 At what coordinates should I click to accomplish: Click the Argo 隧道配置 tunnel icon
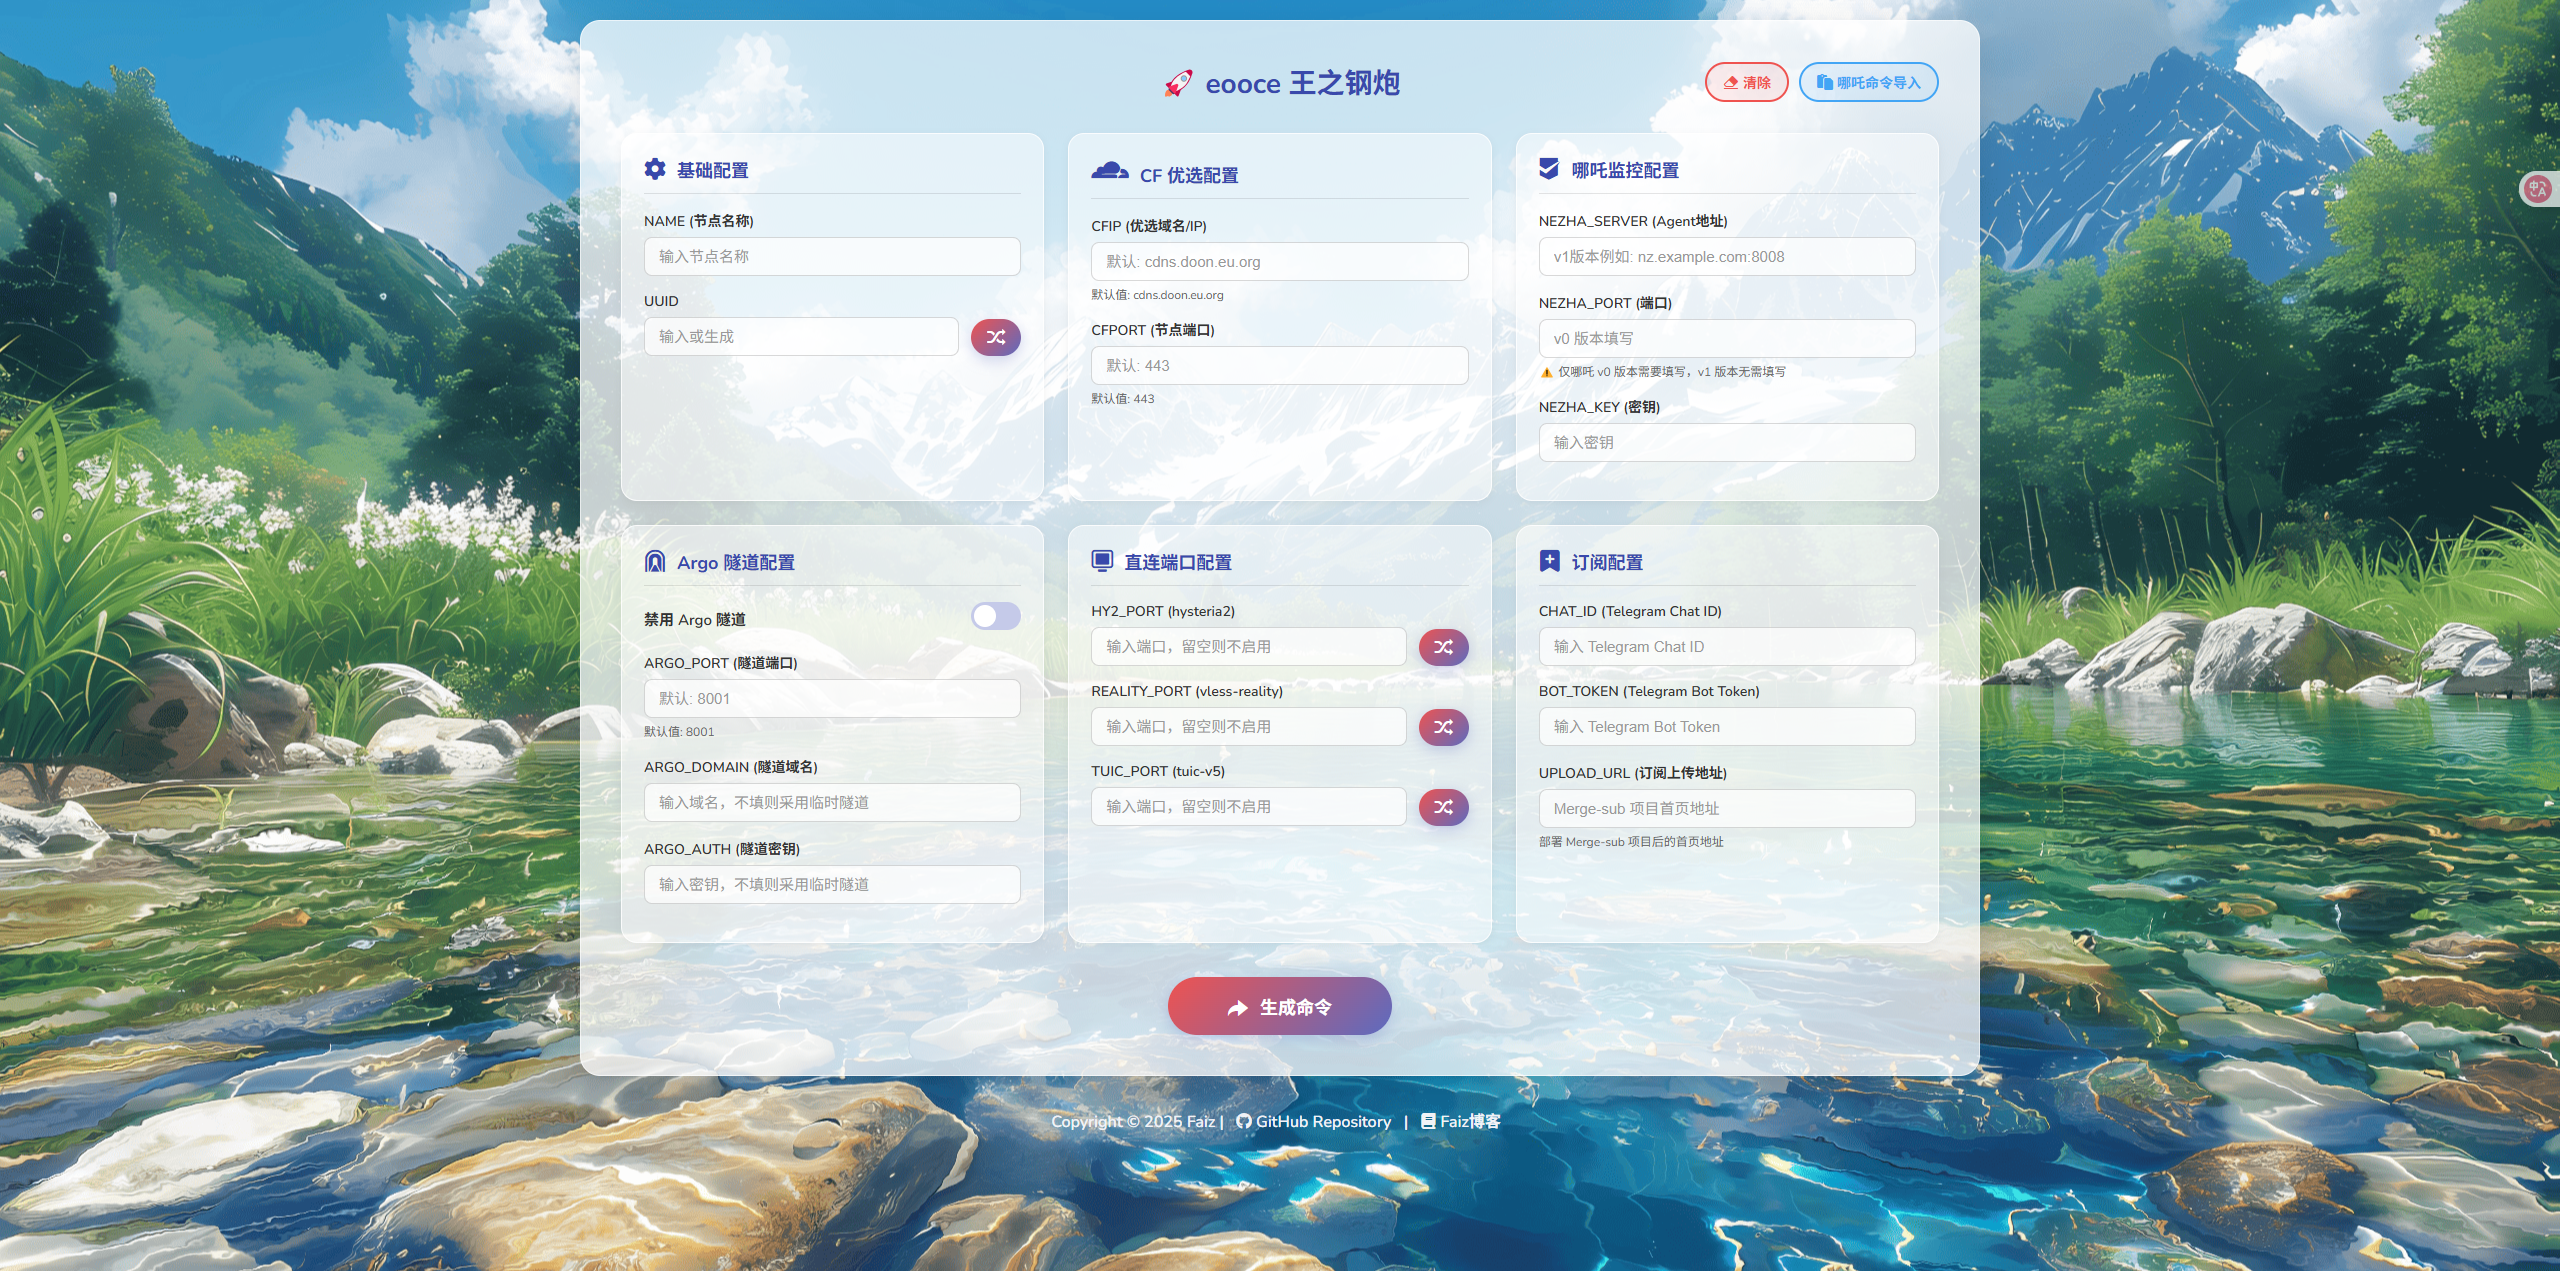pyautogui.click(x=655, y=561)
